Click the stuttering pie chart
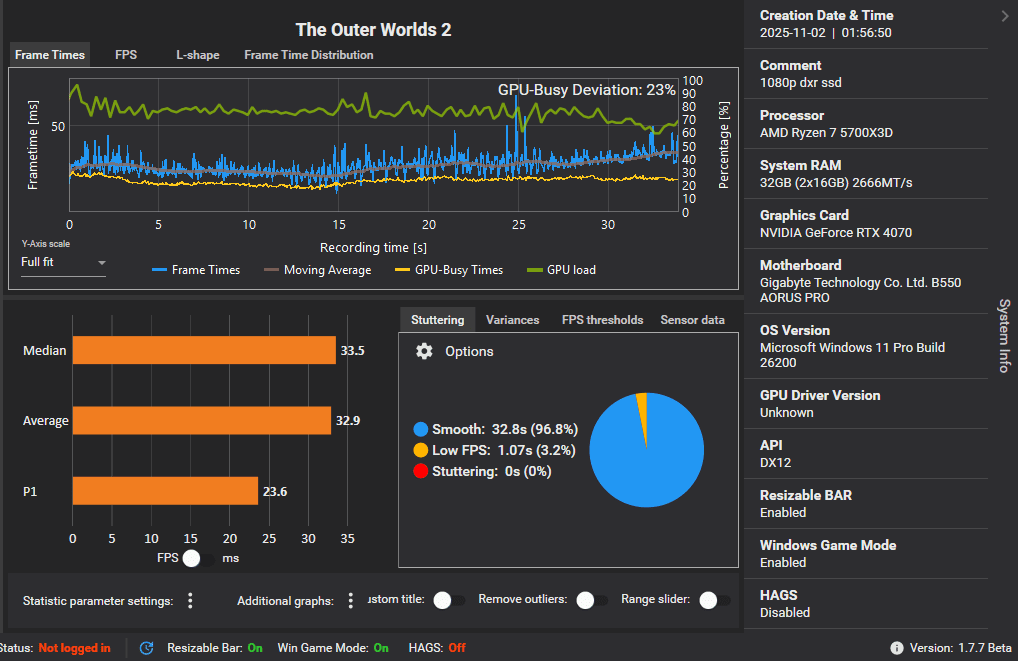This screenshot has height=661, width=1018. point(647,450)
